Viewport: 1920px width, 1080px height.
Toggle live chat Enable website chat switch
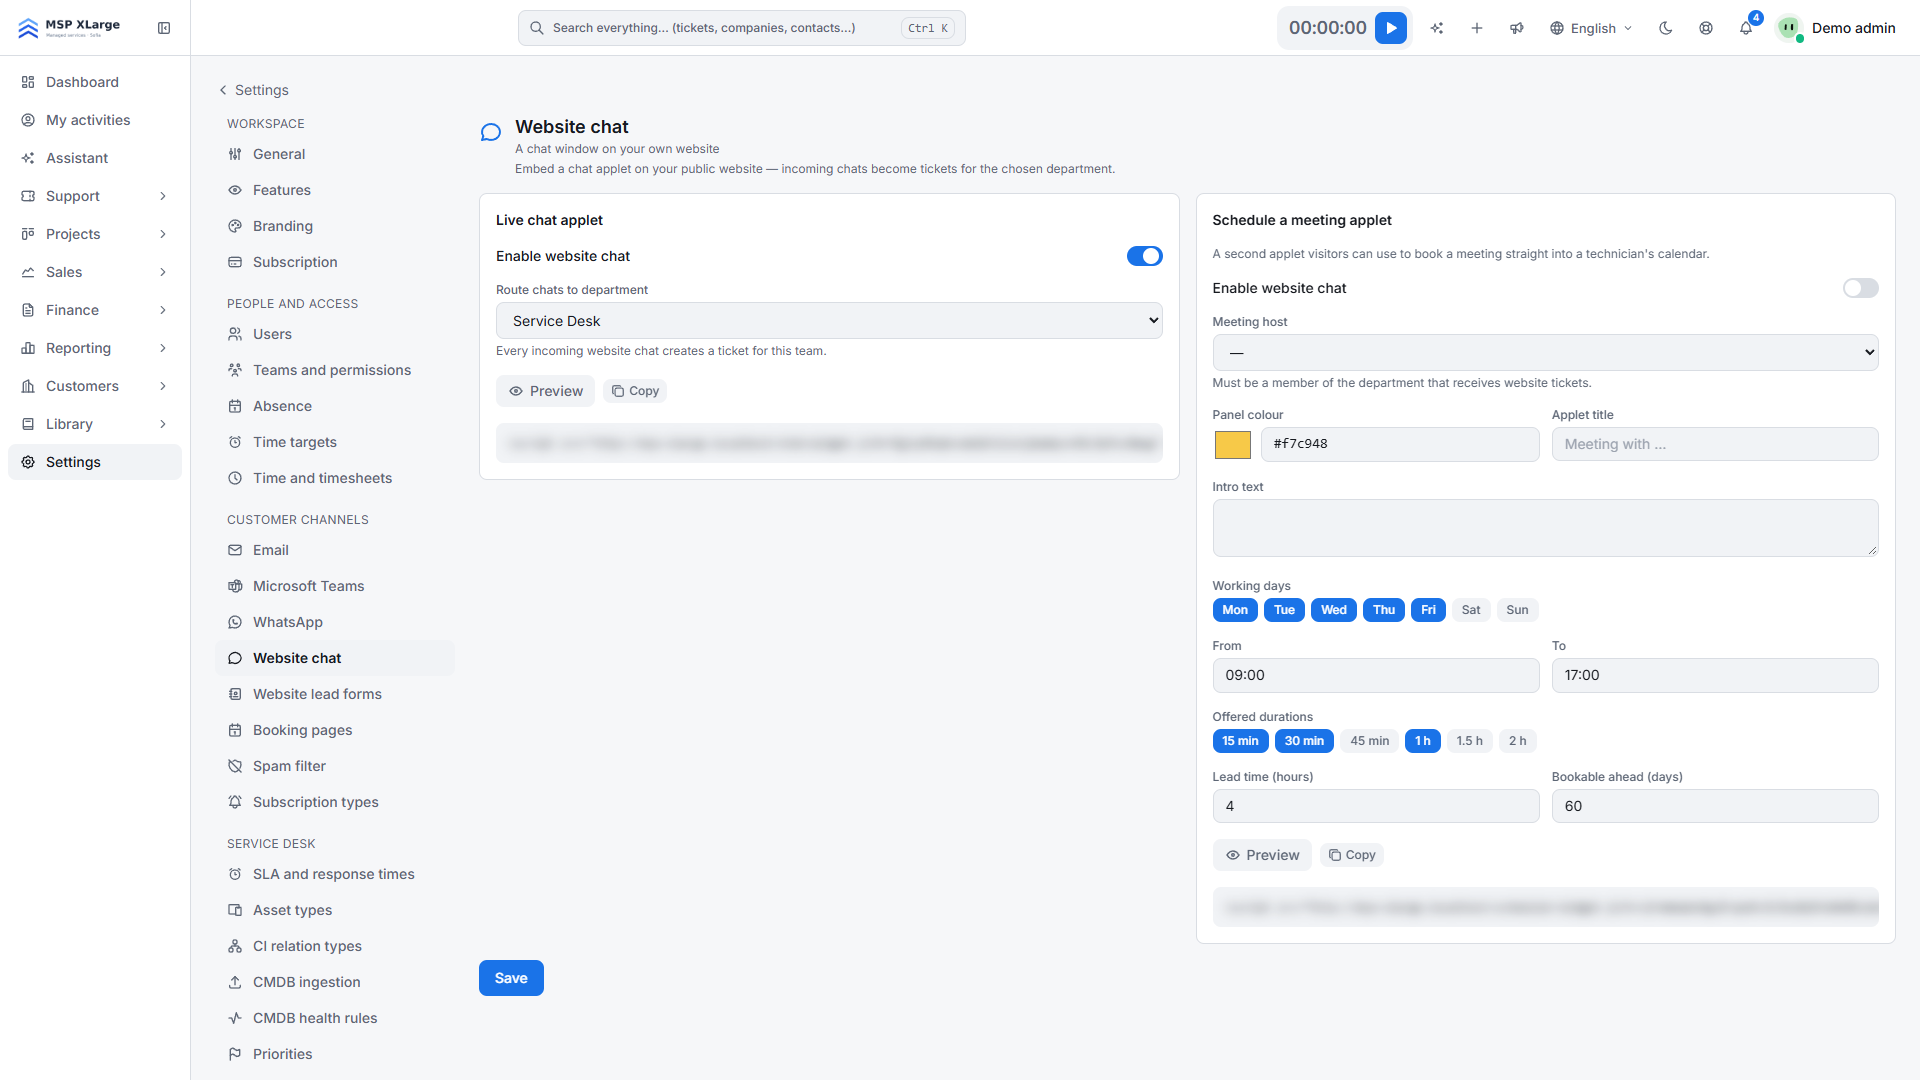pyautogui.click(x=1145, y=256)
